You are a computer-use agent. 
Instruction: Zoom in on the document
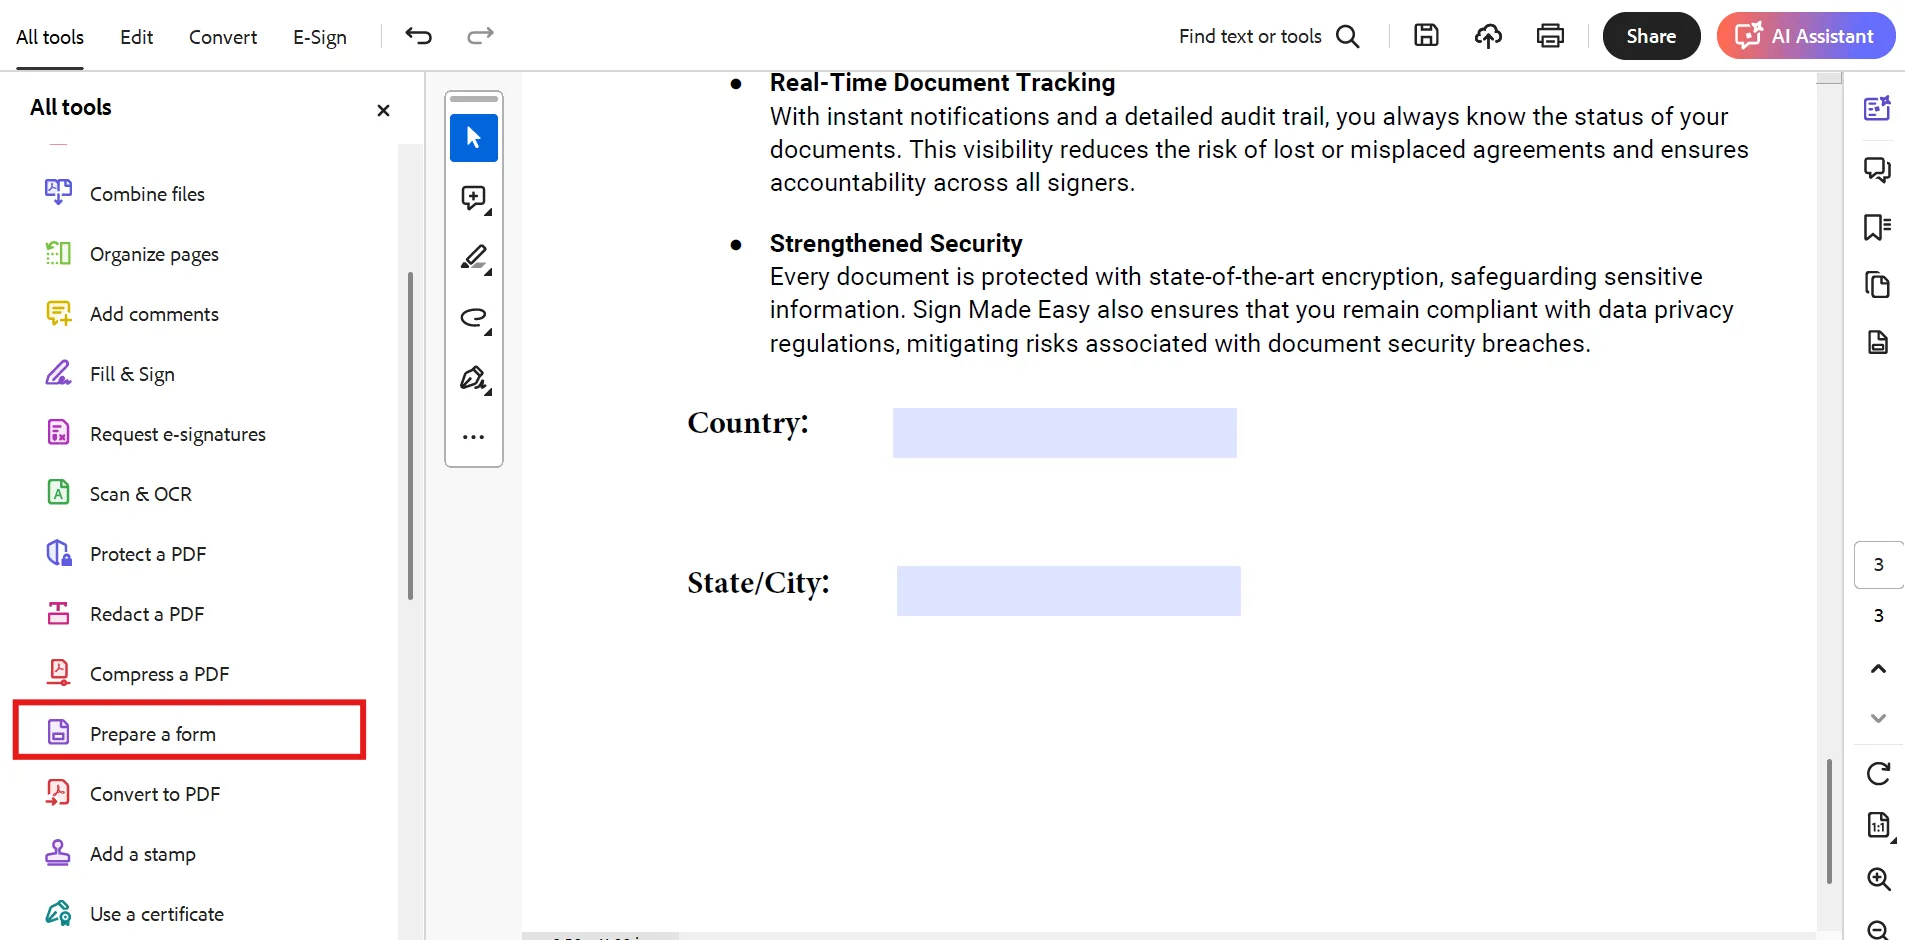[1878, 879]
